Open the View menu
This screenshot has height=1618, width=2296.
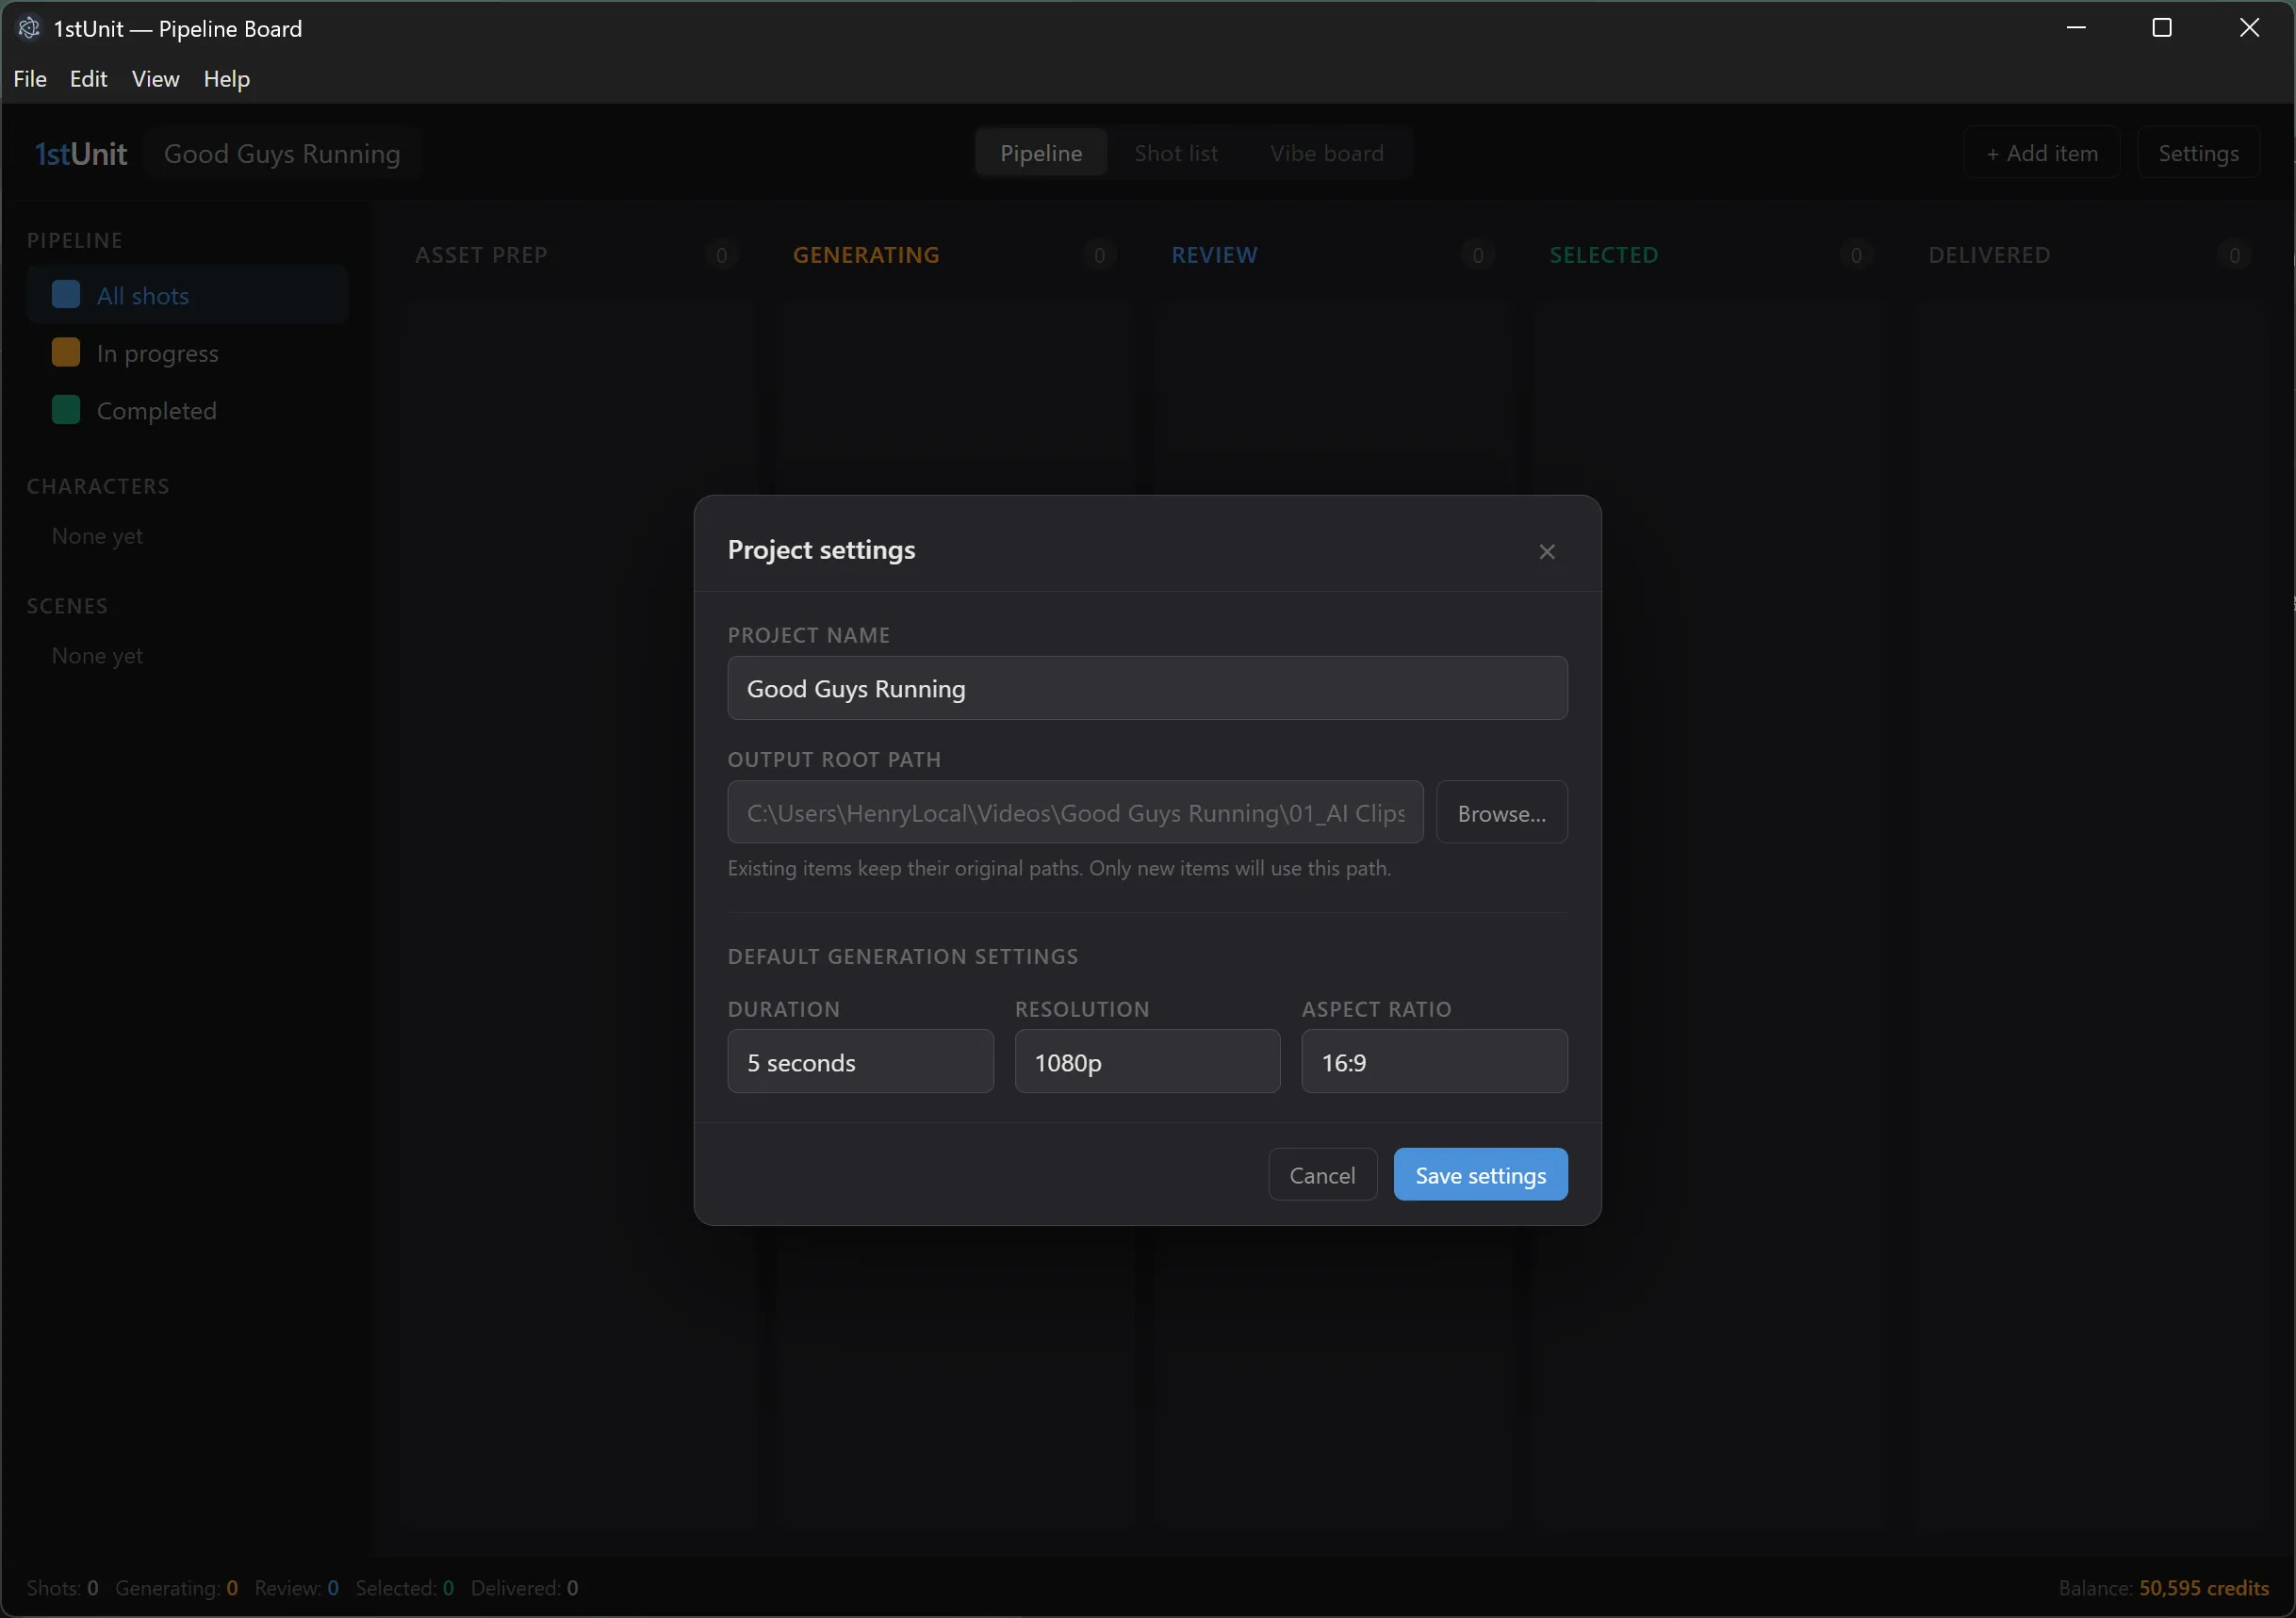(155, 79)
